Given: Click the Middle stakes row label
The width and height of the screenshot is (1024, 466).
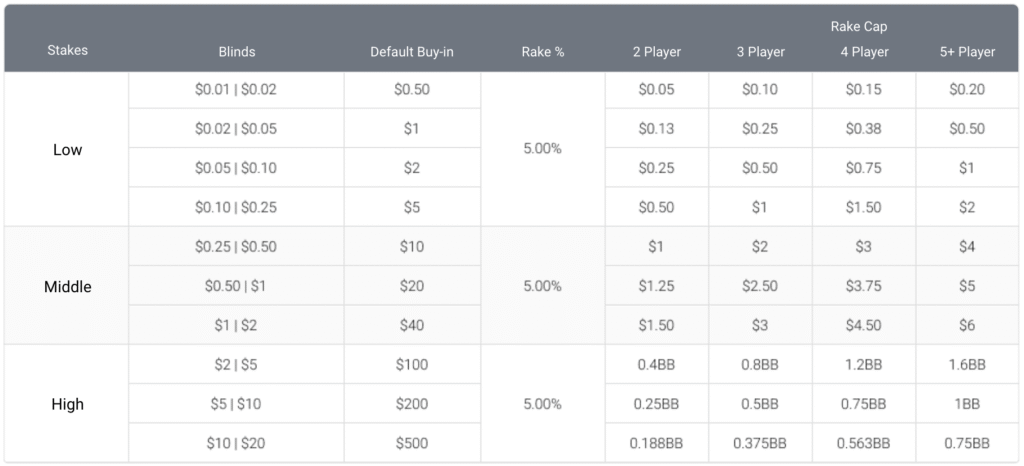Looking at the screenshot, I should coord(67,287).
